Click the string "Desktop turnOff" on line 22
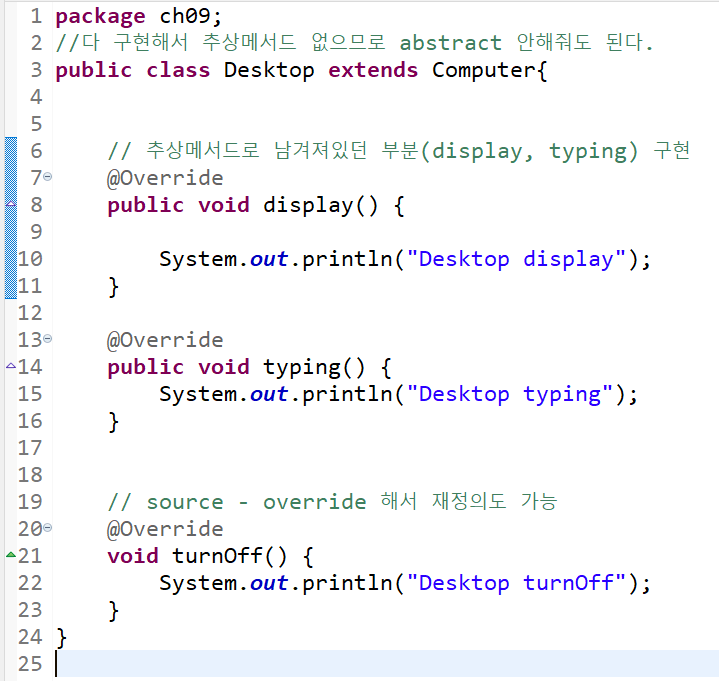 pos(517,583)
